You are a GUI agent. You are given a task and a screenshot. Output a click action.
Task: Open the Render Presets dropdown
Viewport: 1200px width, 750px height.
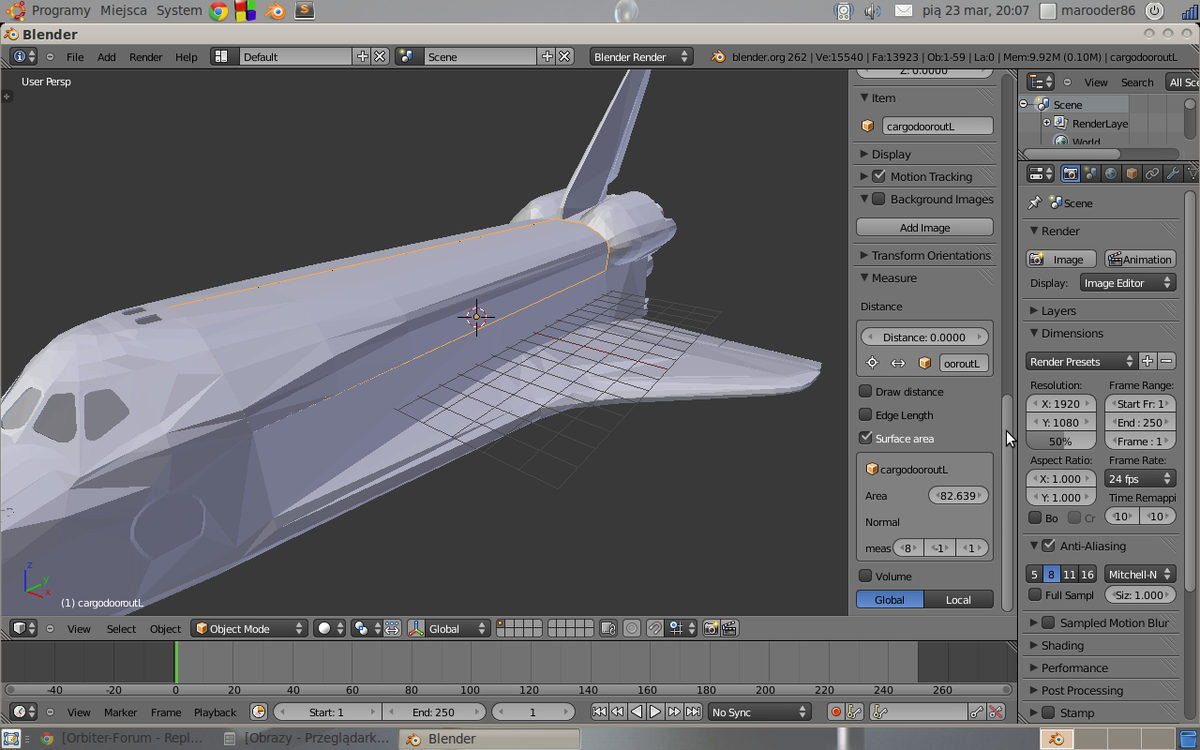1081,362
